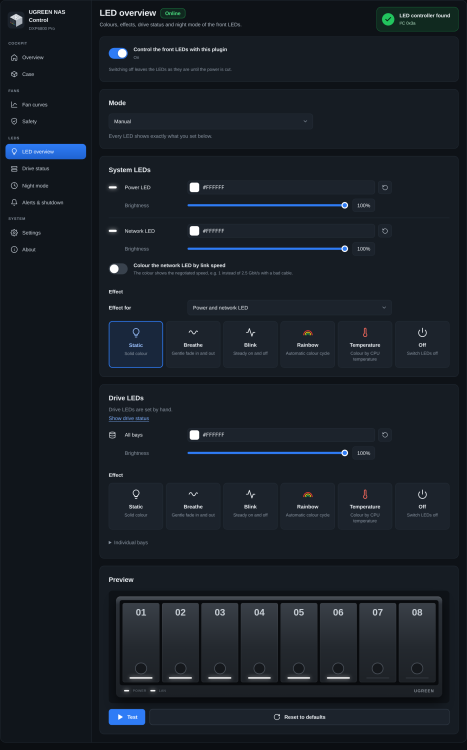The image size is (467, 750).
Task: Open Night mode settings page
Action: tap(45, 186)
